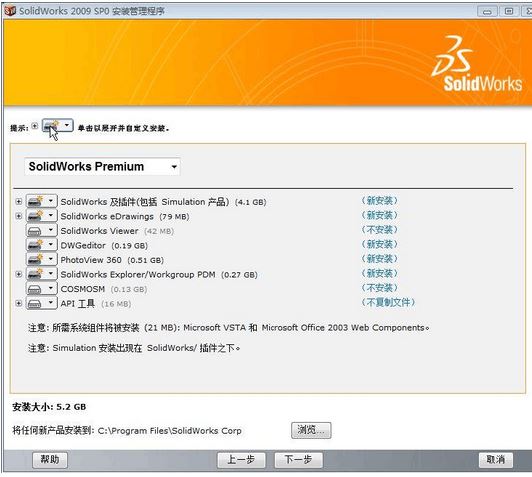Expand the SolidWorks Explorer/Workgroup PDM node
Image resolution: width=532 pixels, height=477 pixels.
[19, 274]
